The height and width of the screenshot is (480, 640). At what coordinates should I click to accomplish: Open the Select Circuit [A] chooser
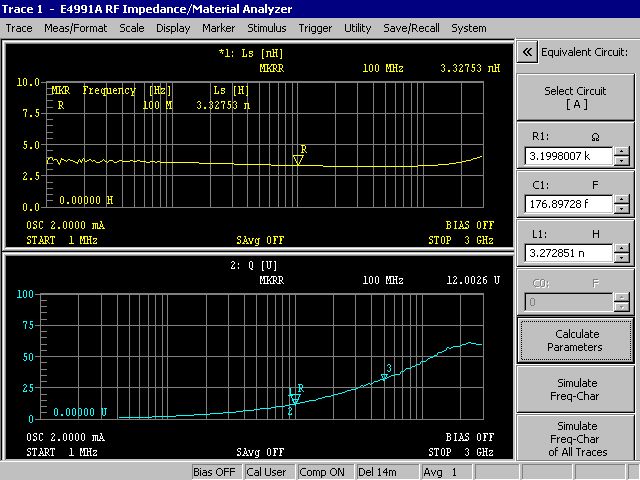(574, 97)
